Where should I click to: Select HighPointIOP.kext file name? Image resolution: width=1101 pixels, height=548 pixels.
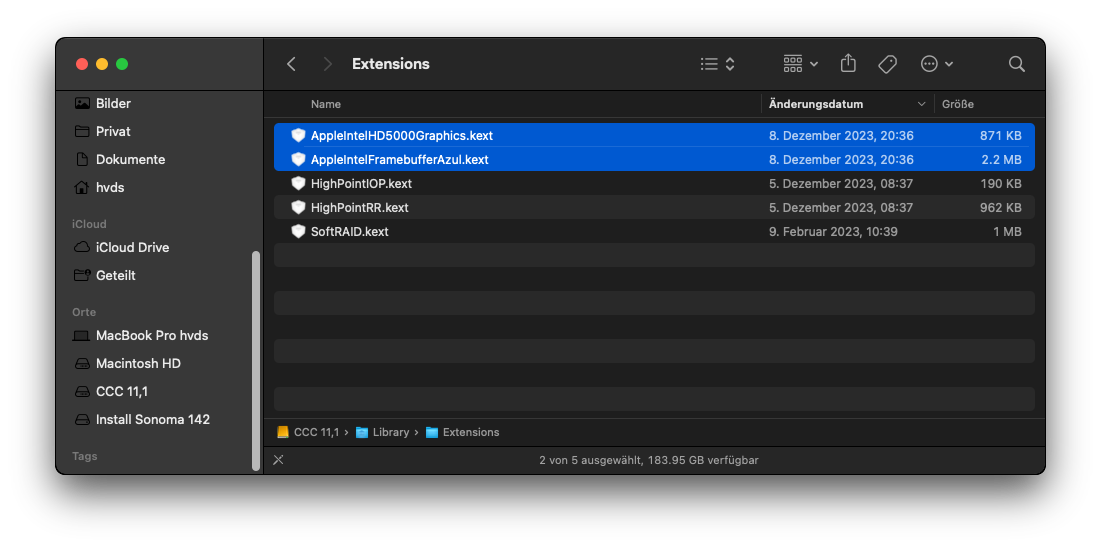tap(361, 183)
